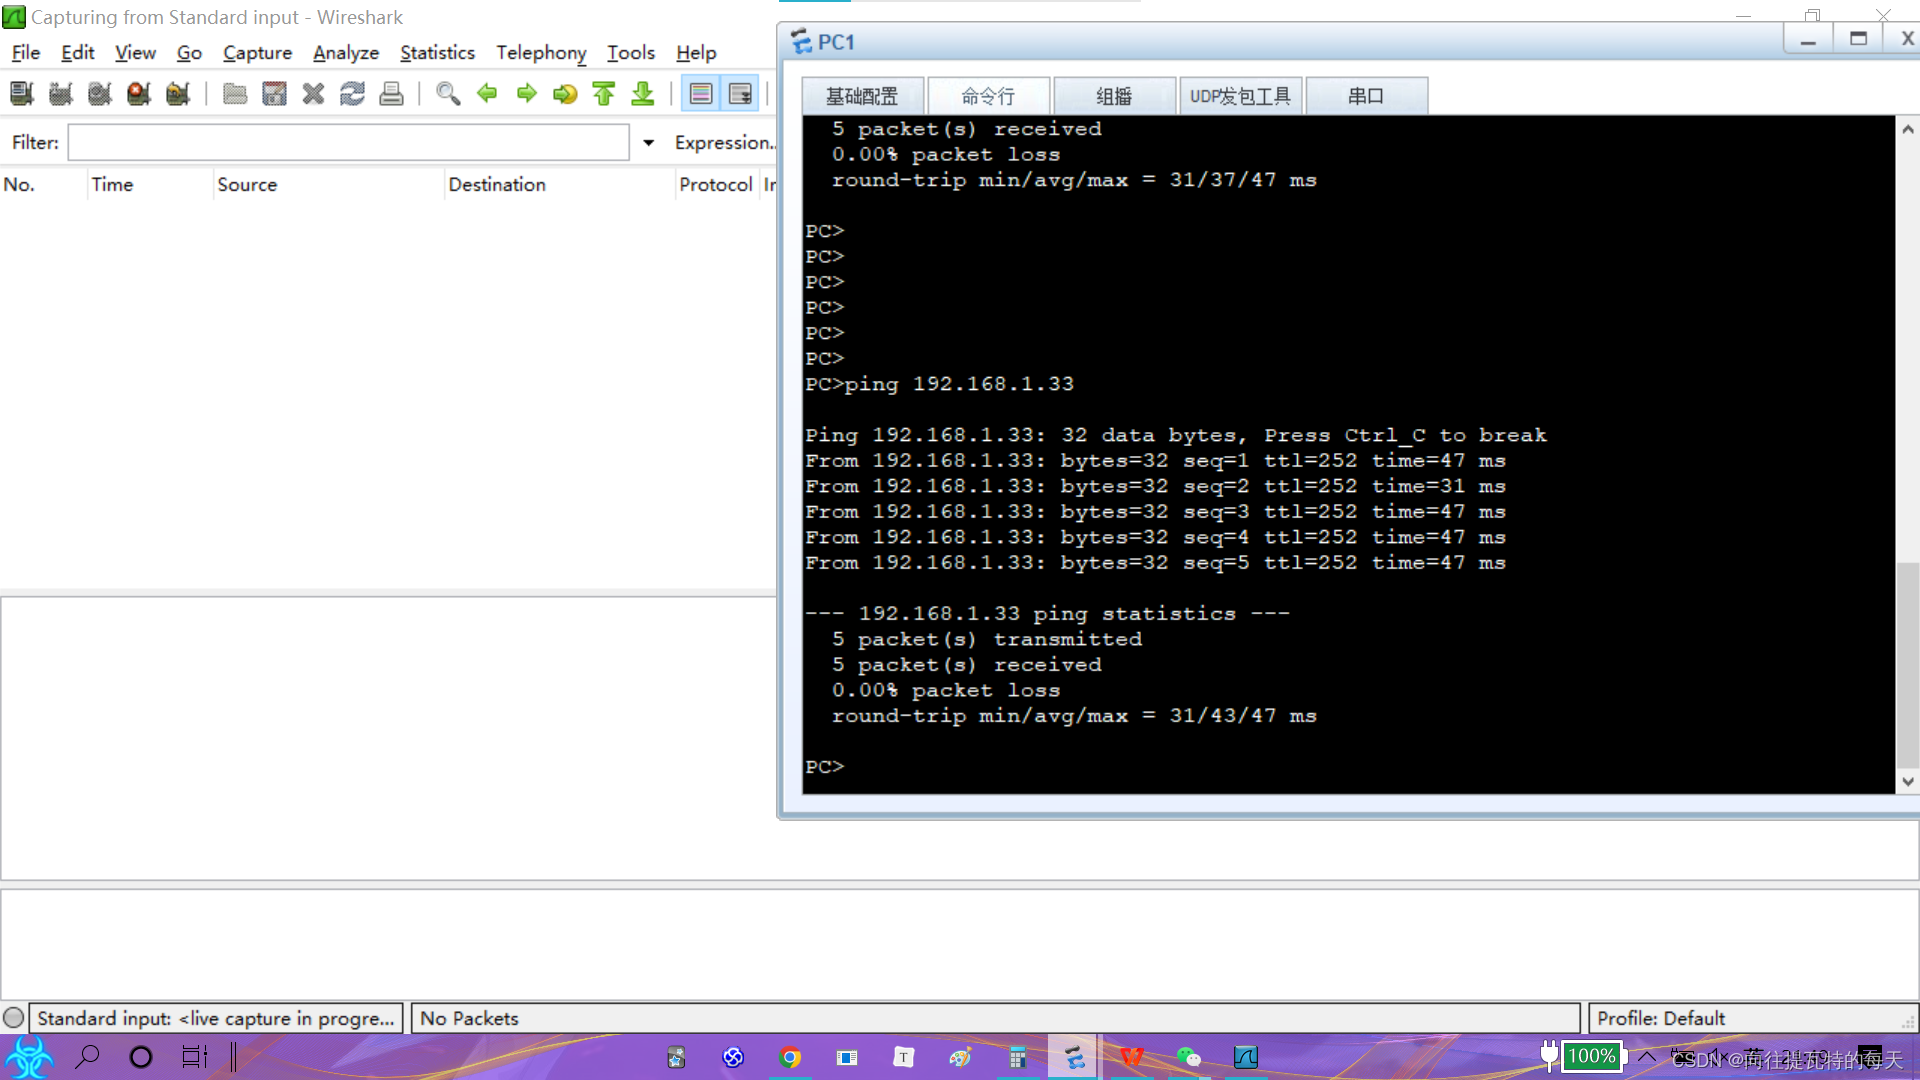The width and height of the screenshot is (1920, 1080).
Task: Reload this capture file icon
Action: coord(352,94)
